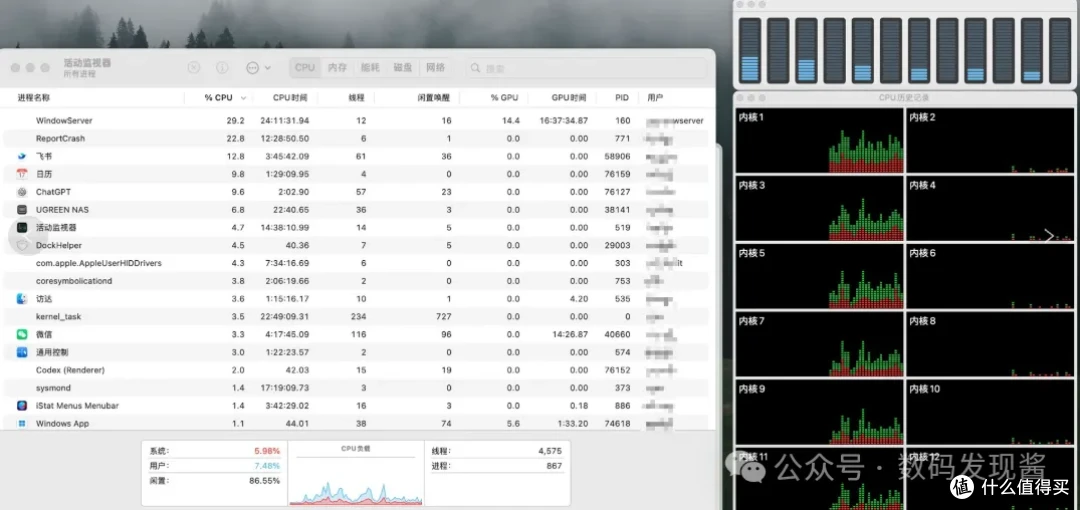Click the stop process toolbar icon
The height and width of the screenshot is (510, 1080).
point(194,68)
